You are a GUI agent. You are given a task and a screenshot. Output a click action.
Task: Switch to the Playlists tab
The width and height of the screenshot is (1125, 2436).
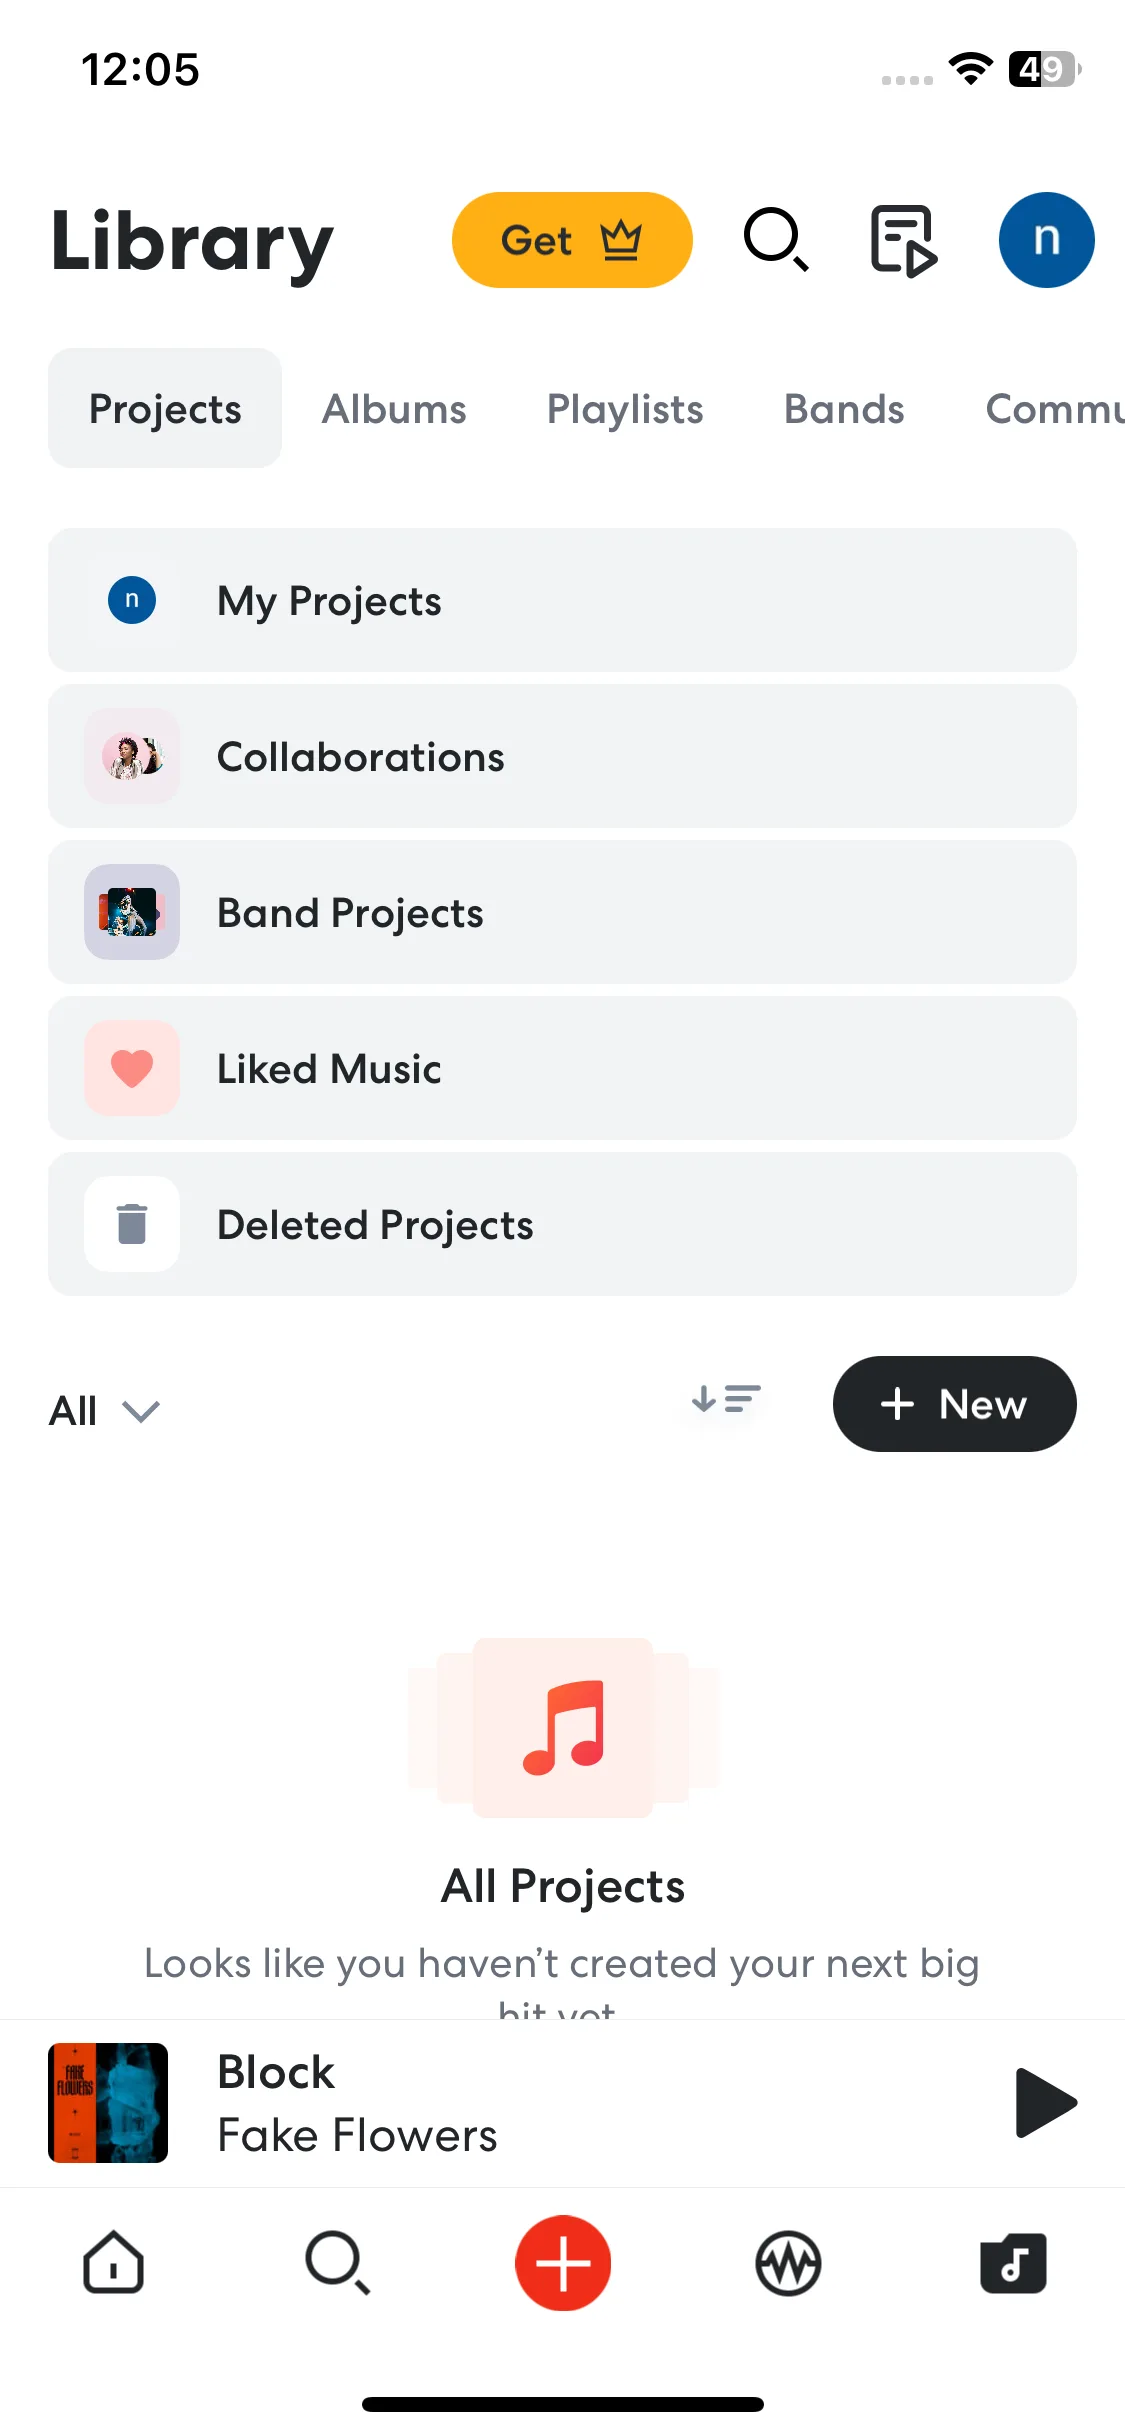[625, 408]
